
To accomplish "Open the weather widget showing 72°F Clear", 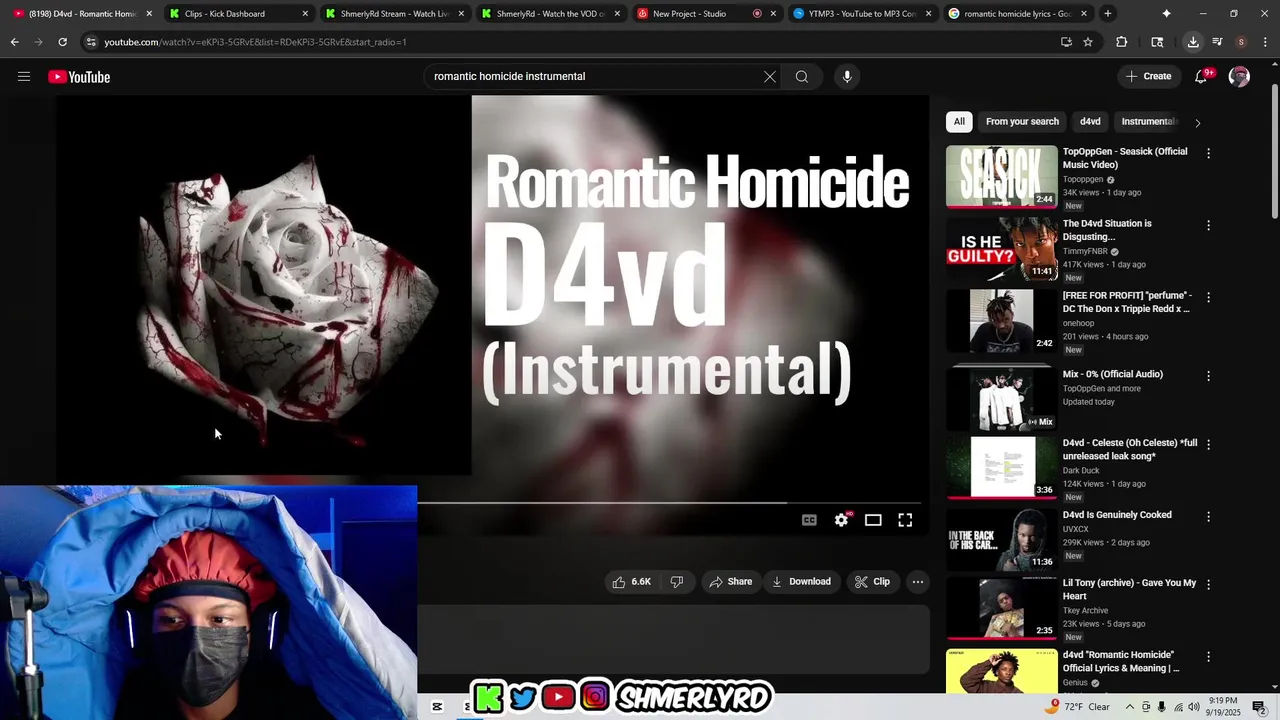I will pyautogui.click(x=1077, y=707).
